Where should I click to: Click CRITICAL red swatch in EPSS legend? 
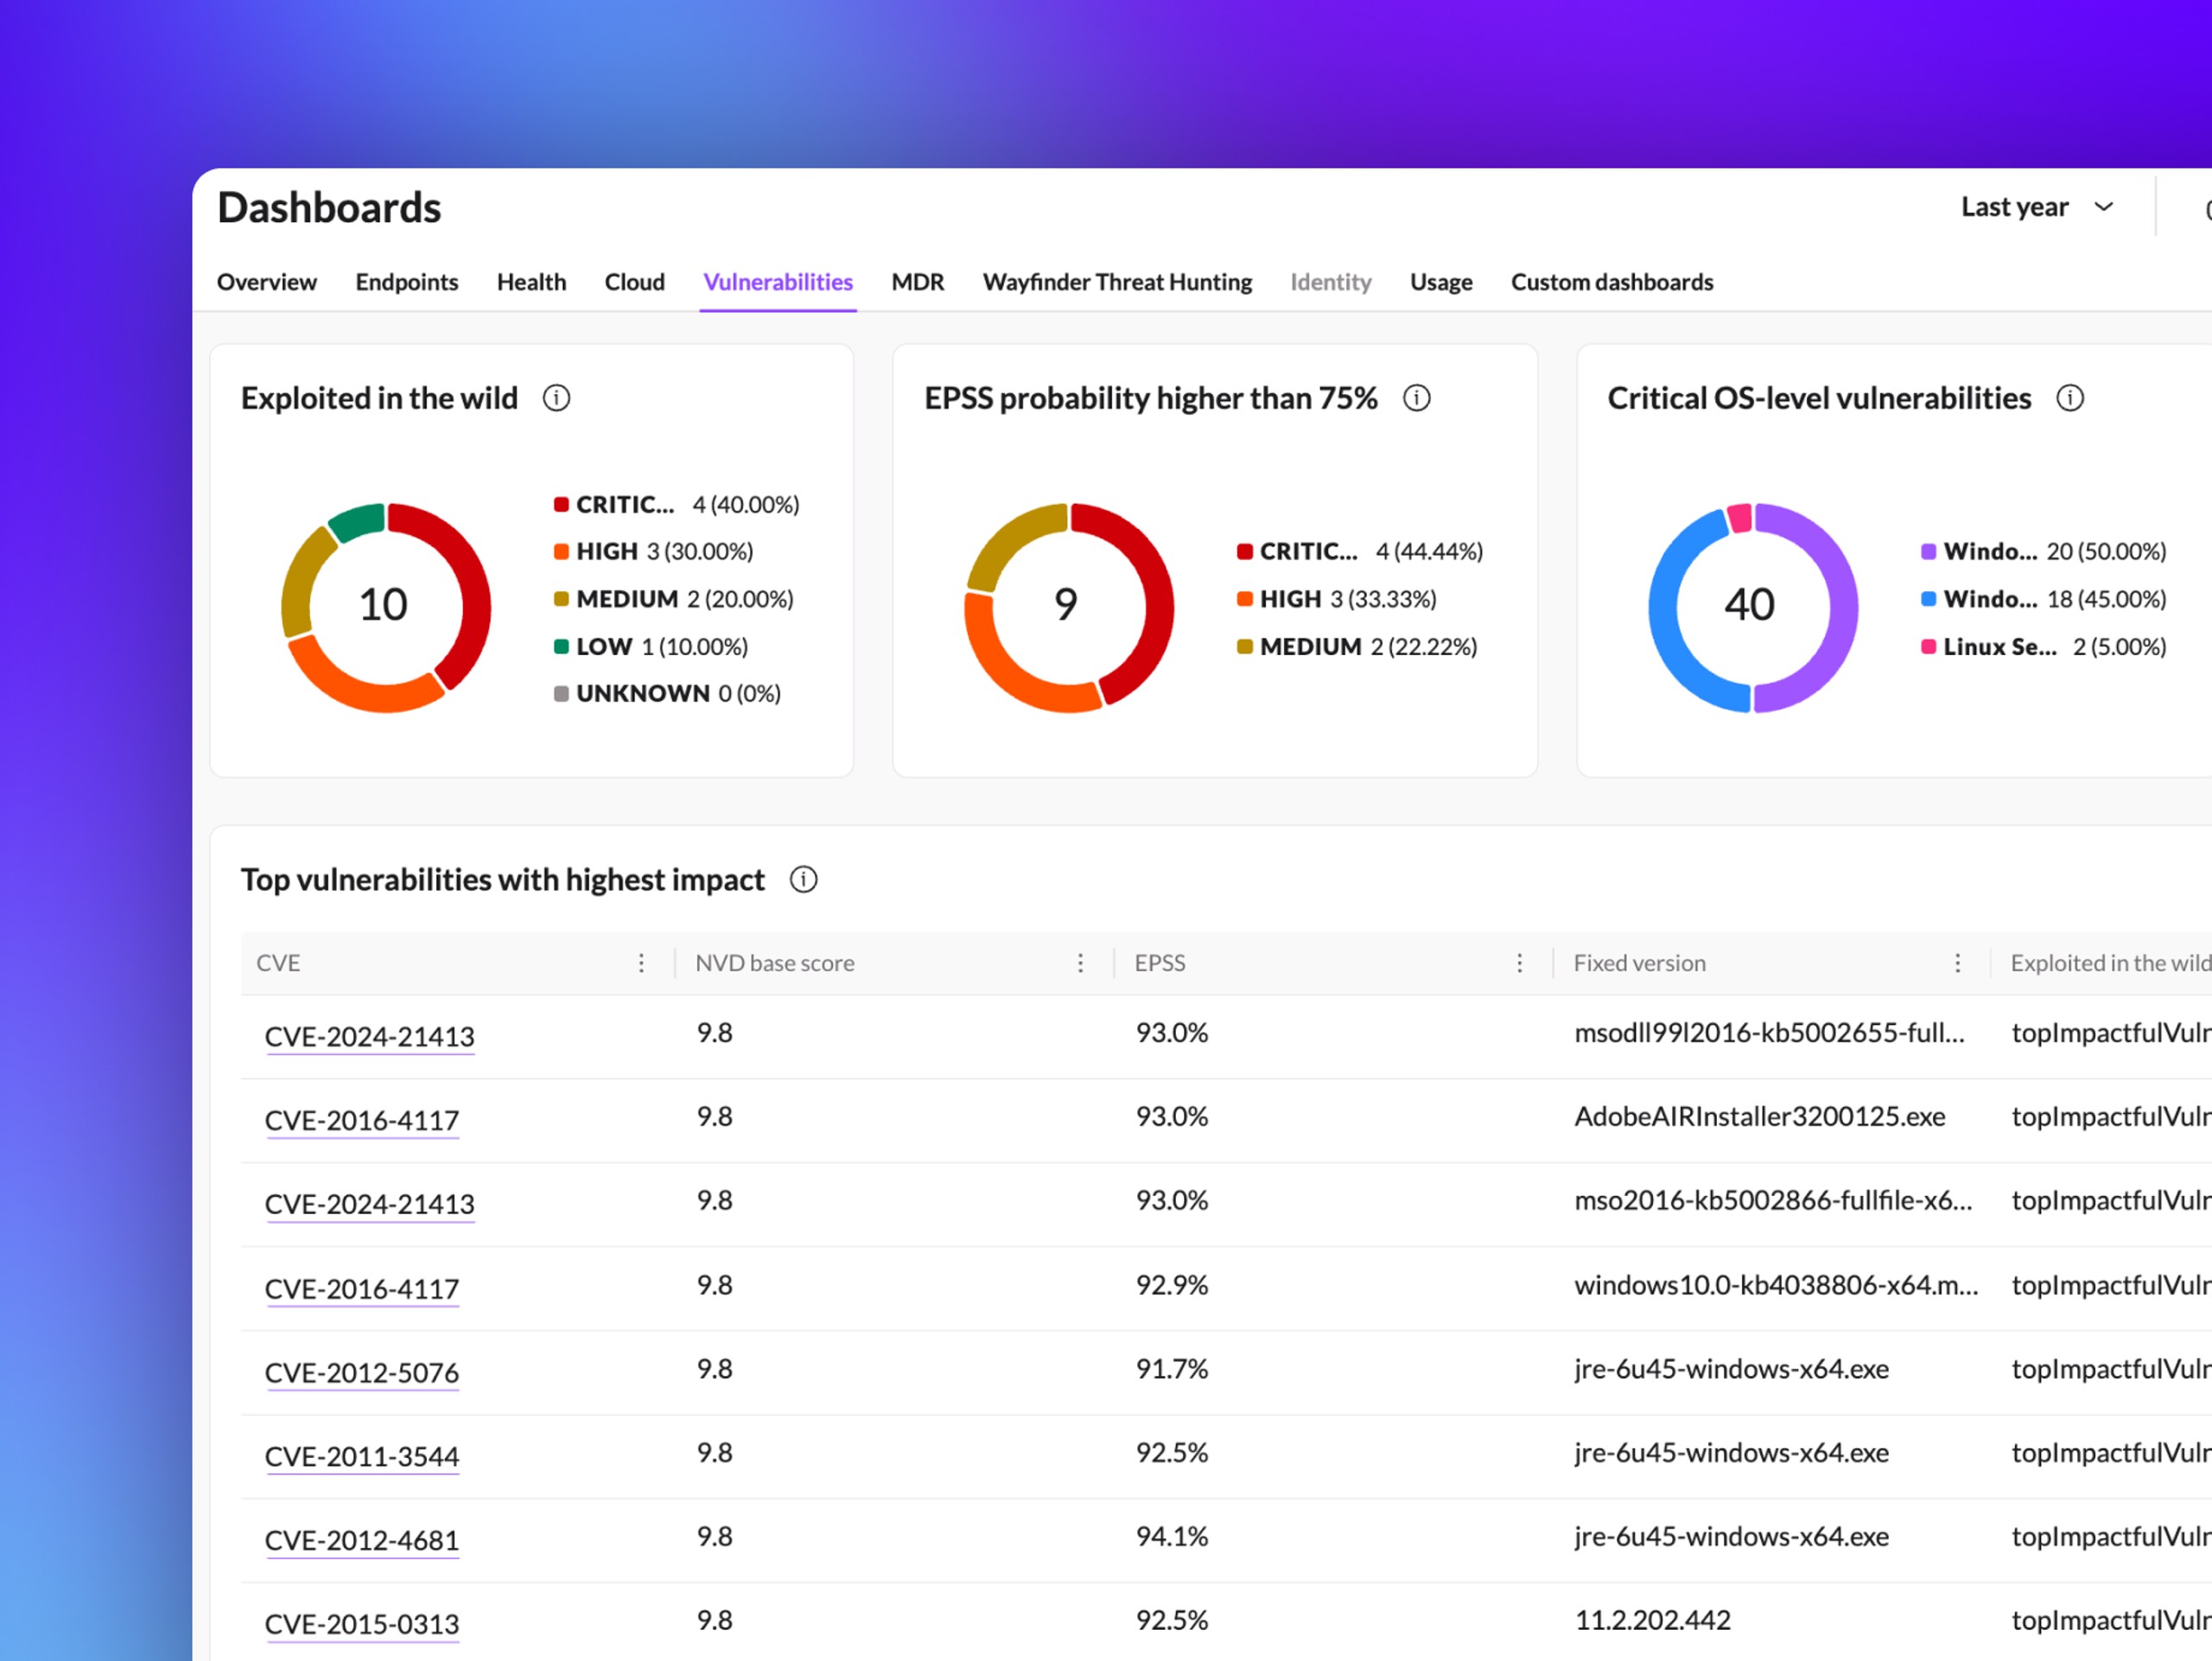tap(1245, 551)
